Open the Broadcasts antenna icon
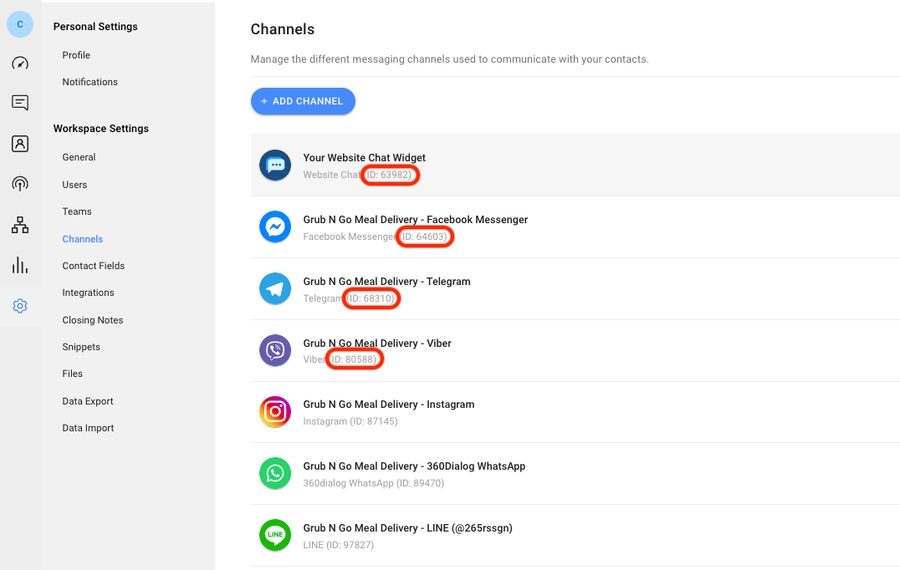Screen dimensions: 900x570 coord(20,184)
